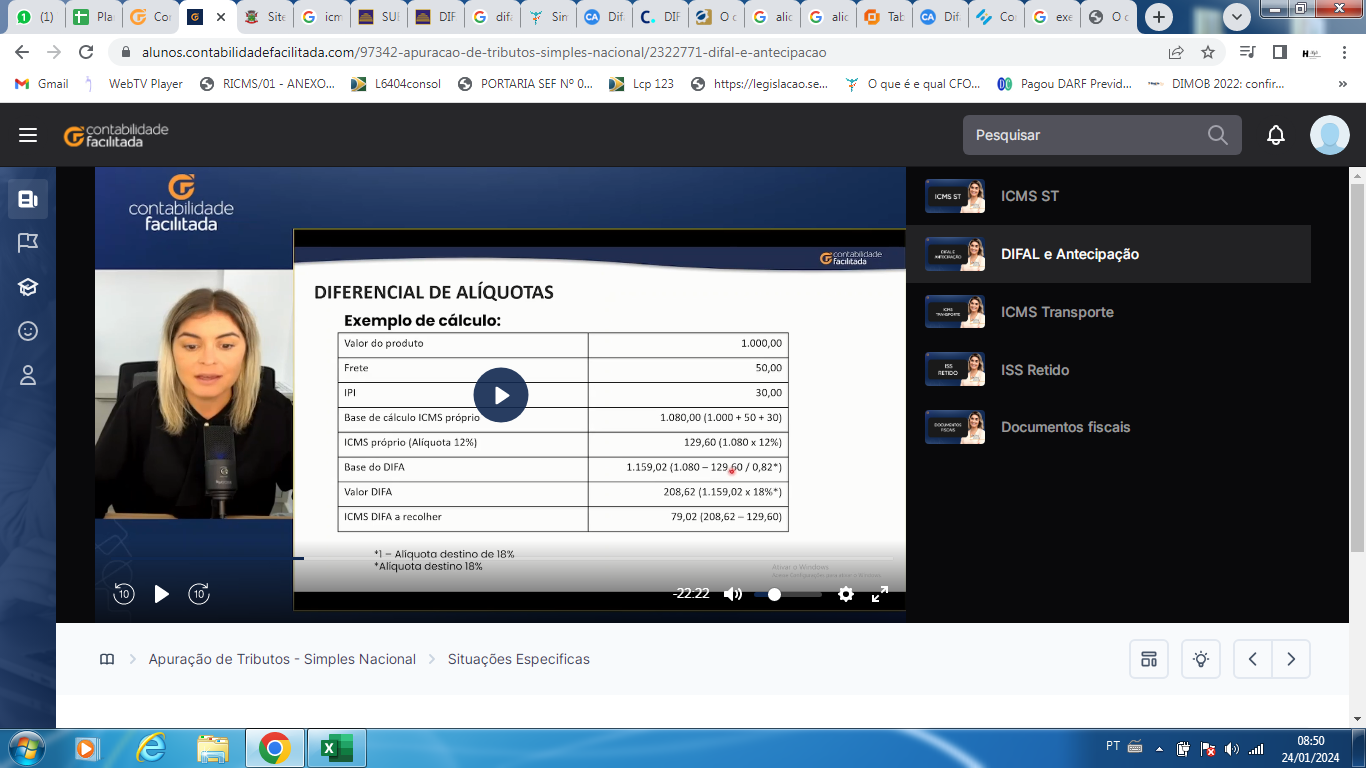Viewport: 1366px width, 768px height.
Task: Open the WebTV Player bookmark
Action: click(x=133, y=84)
